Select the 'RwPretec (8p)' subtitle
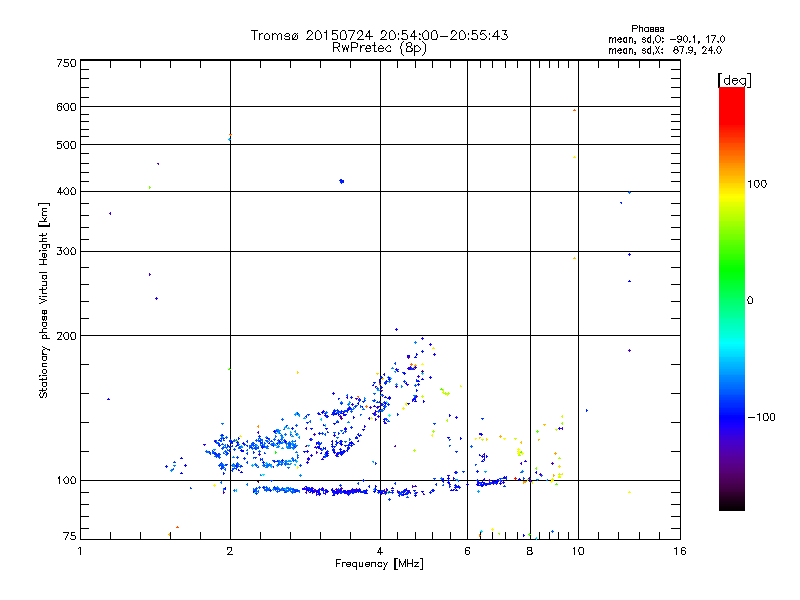The height and width of the screenshot is (600, 800). tap(379, 48)
